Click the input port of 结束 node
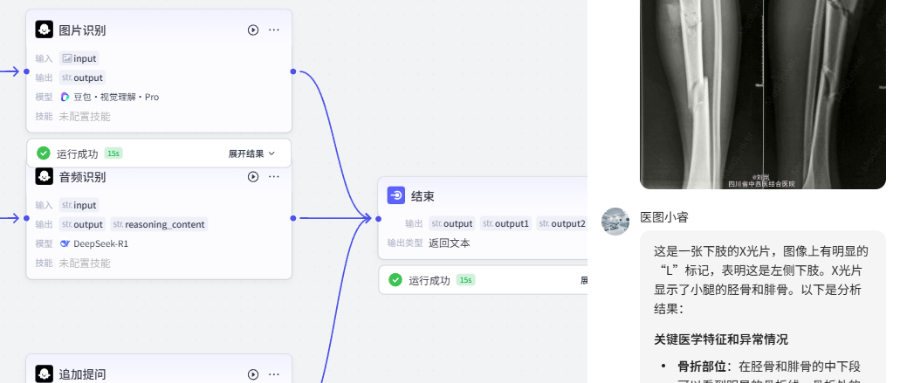 pos(378,219)
